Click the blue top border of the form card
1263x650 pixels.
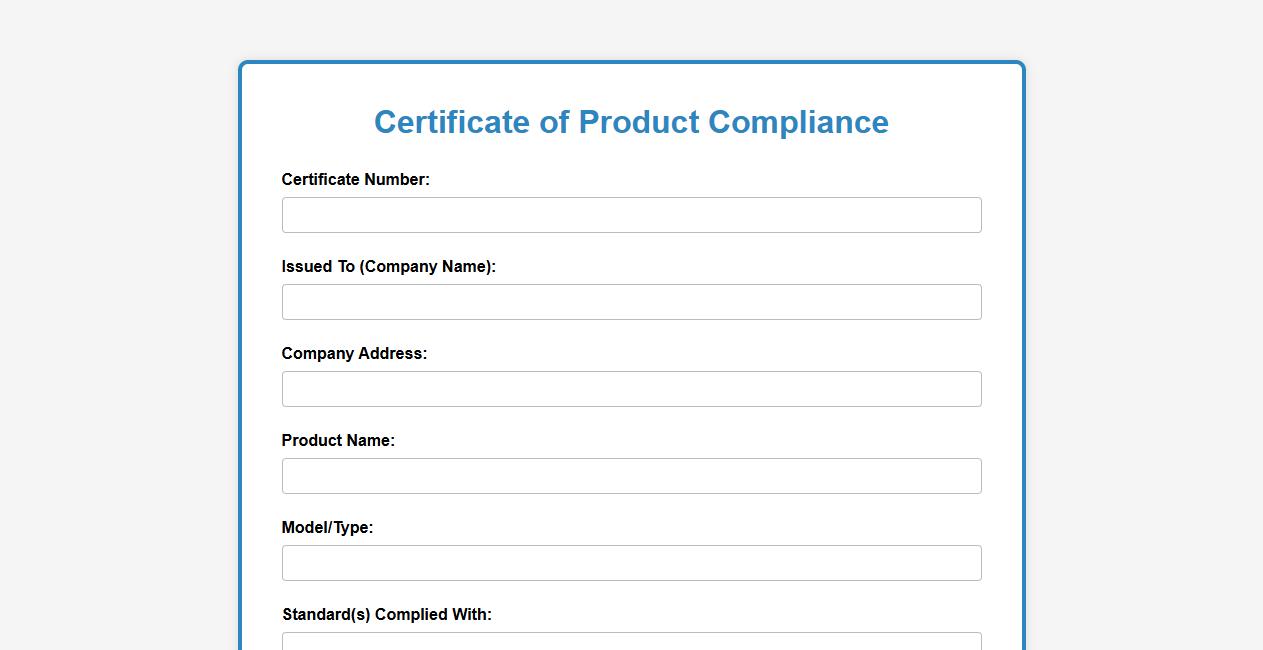pyautogui.click(x=631, y=63)
